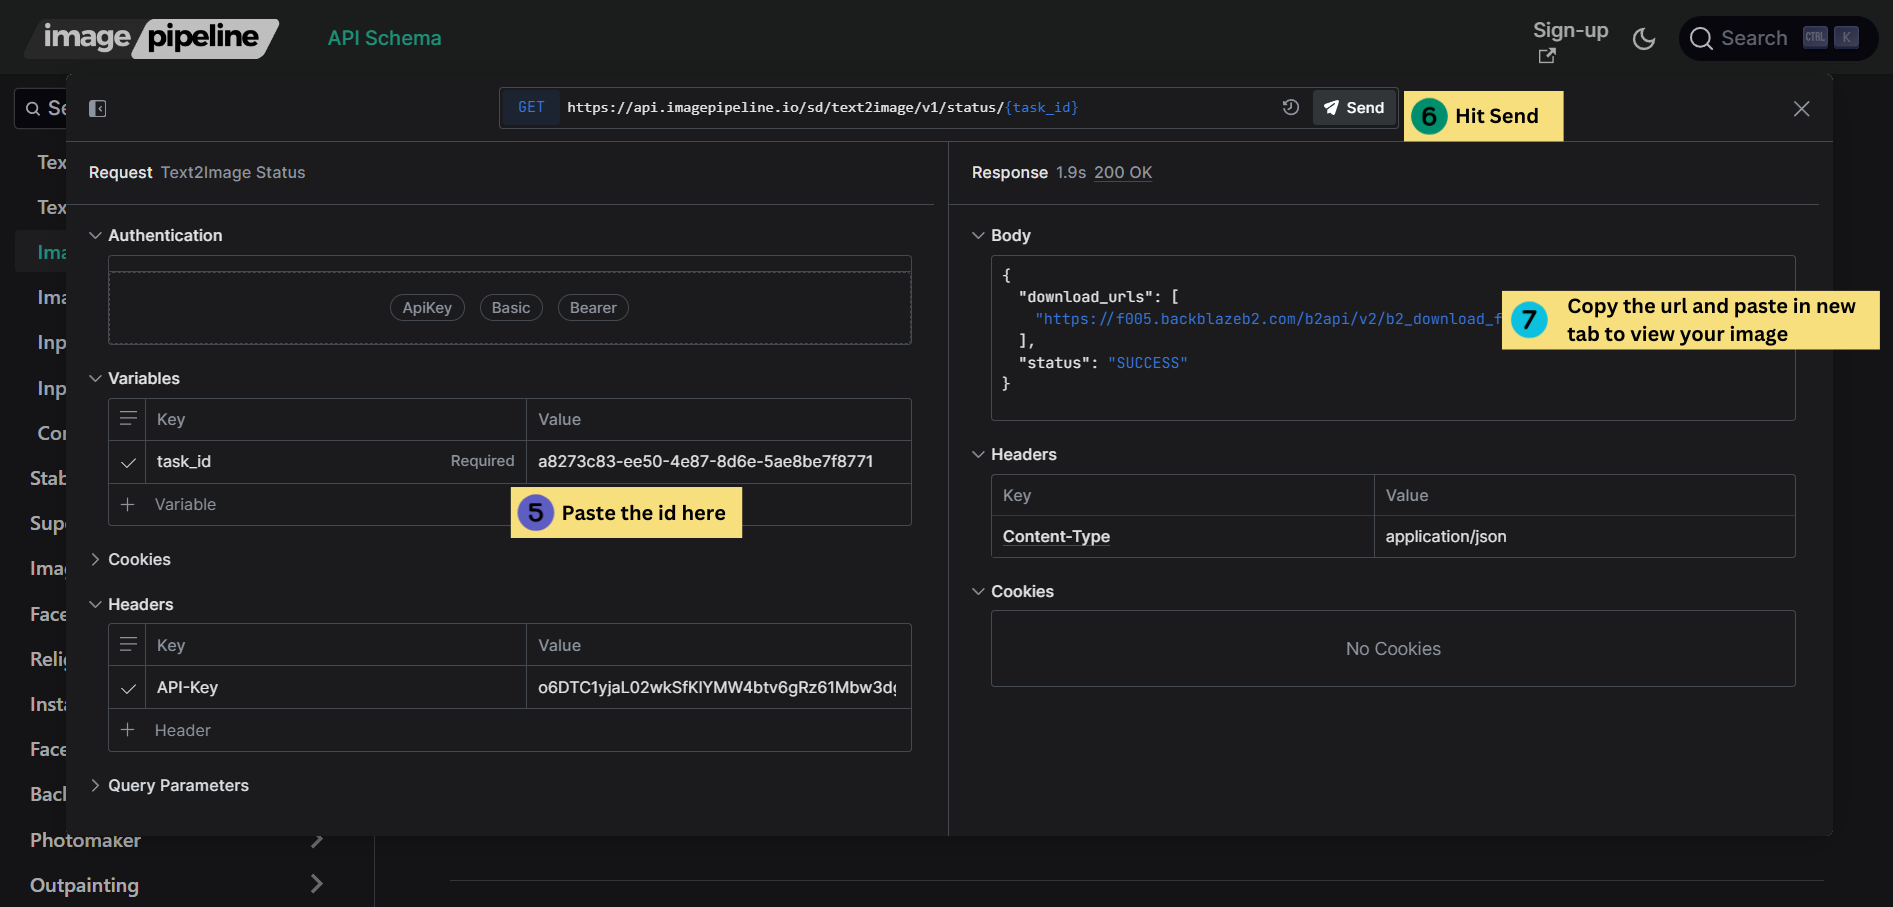Screen dimensions: 1893x907
Task: Open request history clock icon
Action: [1291, 107]
